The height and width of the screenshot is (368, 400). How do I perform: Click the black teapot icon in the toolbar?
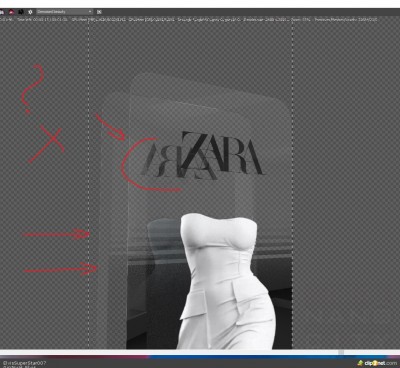(21, 12)
